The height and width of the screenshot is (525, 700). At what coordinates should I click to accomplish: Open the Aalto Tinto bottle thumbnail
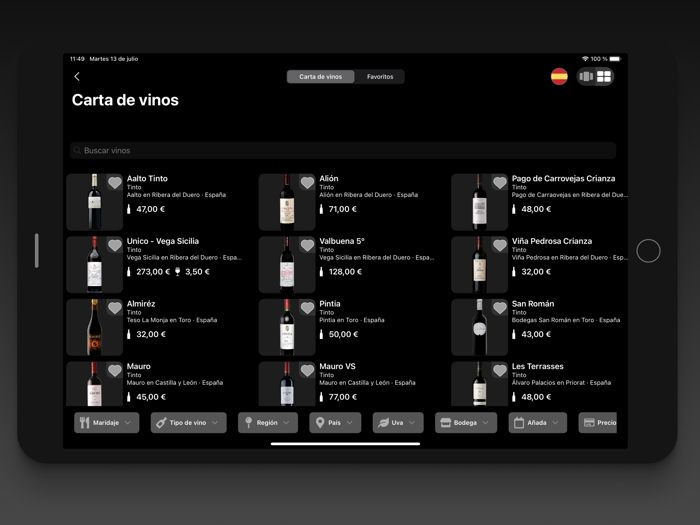[94, 202]
